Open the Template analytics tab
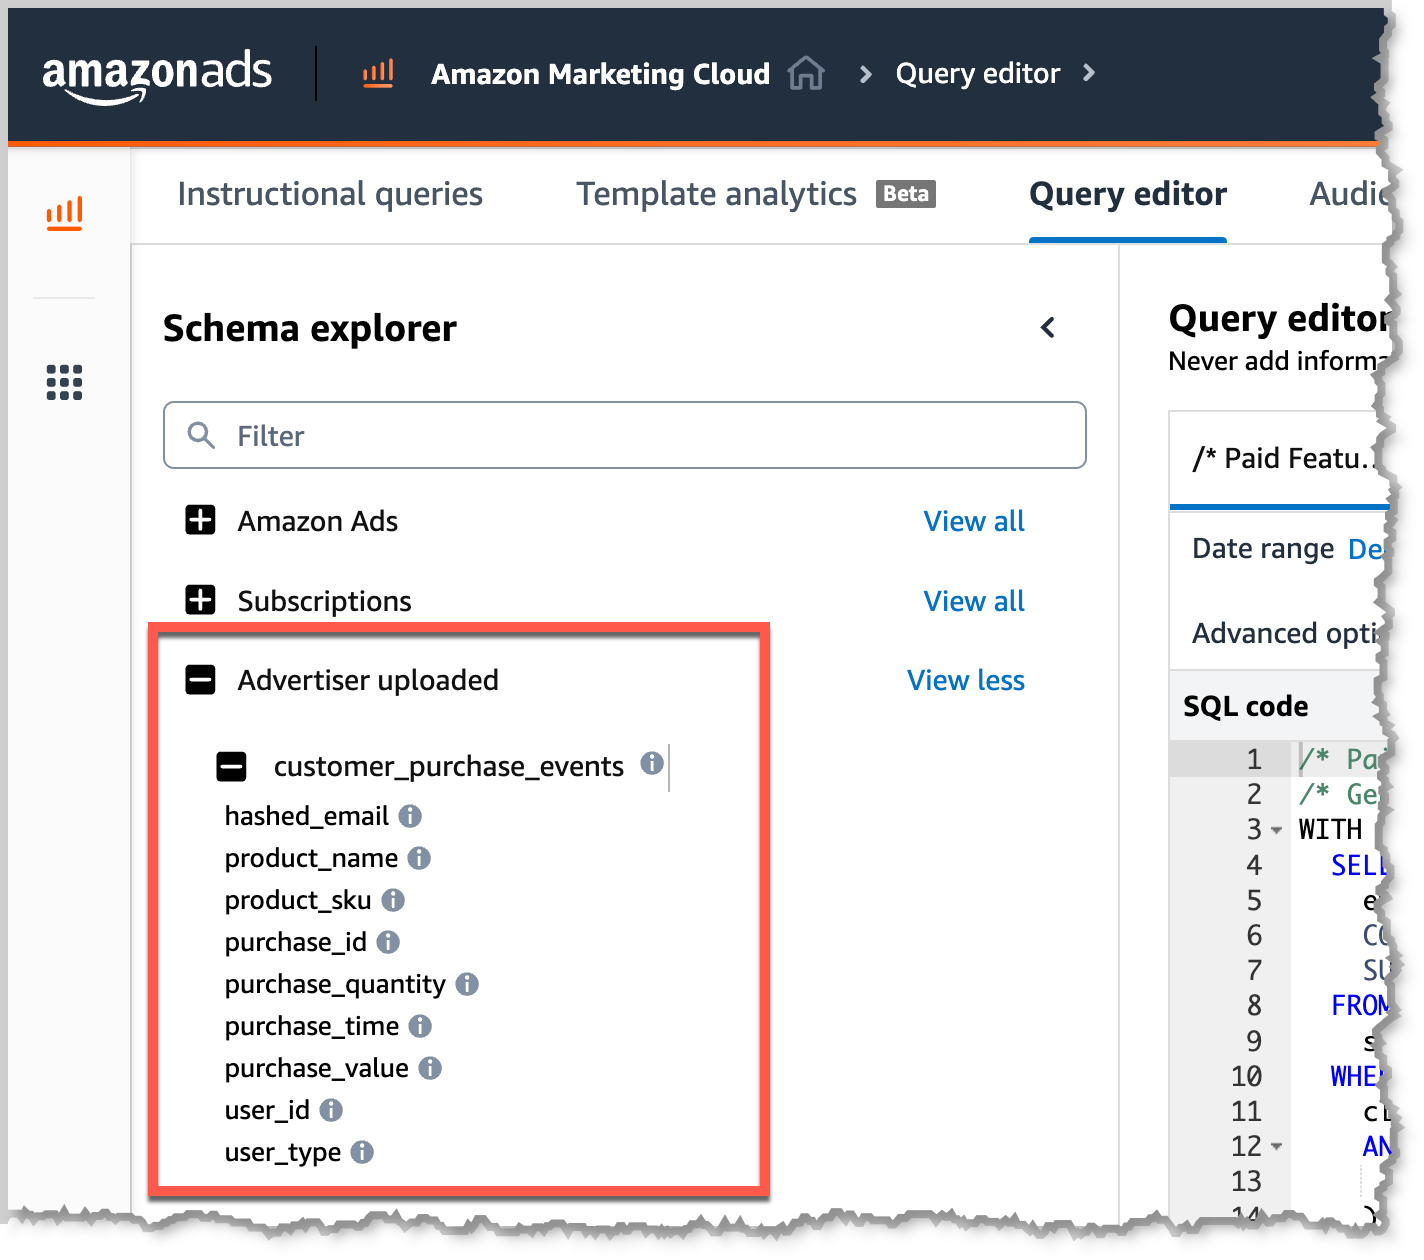1424x1260 pixels. [715, 194]
